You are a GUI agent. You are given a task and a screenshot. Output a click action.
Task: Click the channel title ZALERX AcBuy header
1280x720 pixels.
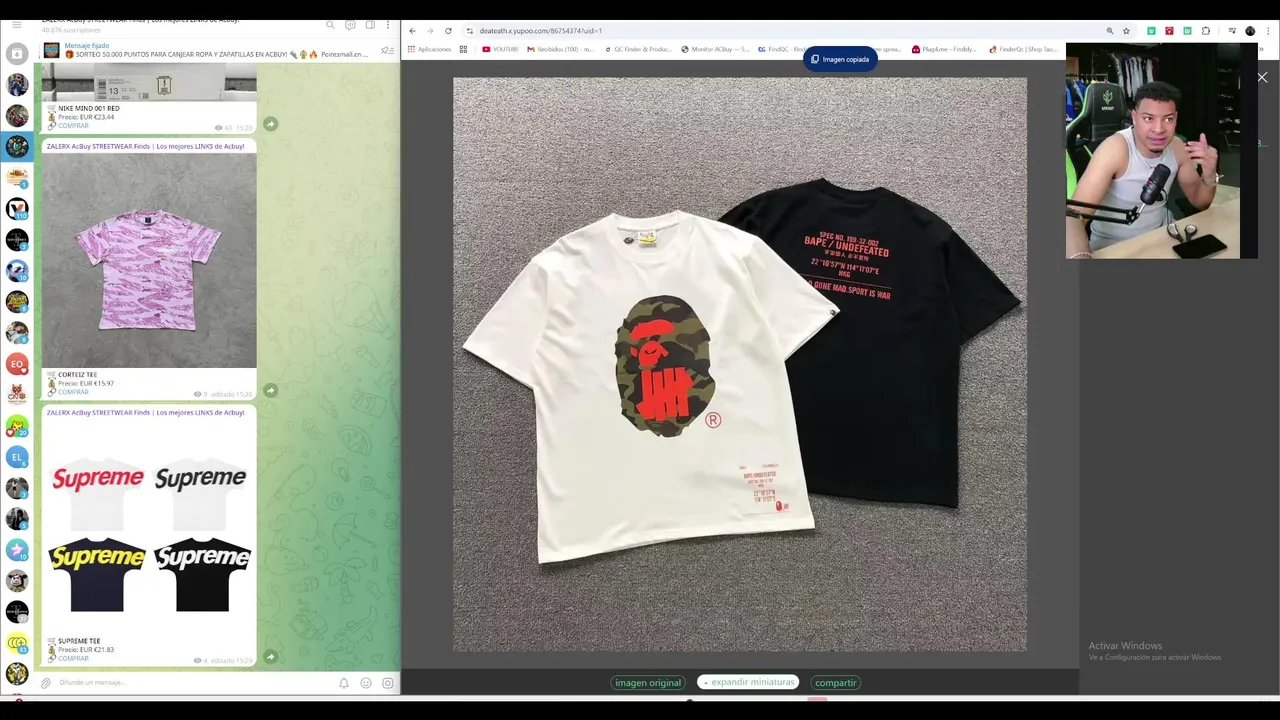click(x=140, y=21)
